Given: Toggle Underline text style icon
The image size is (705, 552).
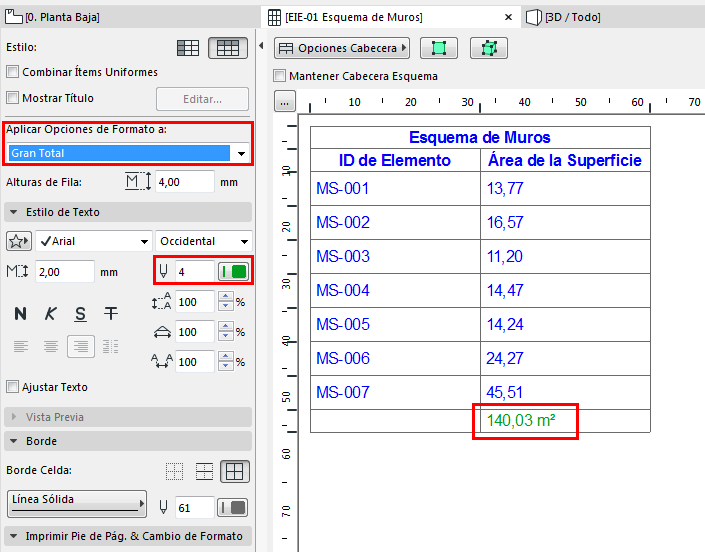Looking at the screenshot, I should pos(80,314).
